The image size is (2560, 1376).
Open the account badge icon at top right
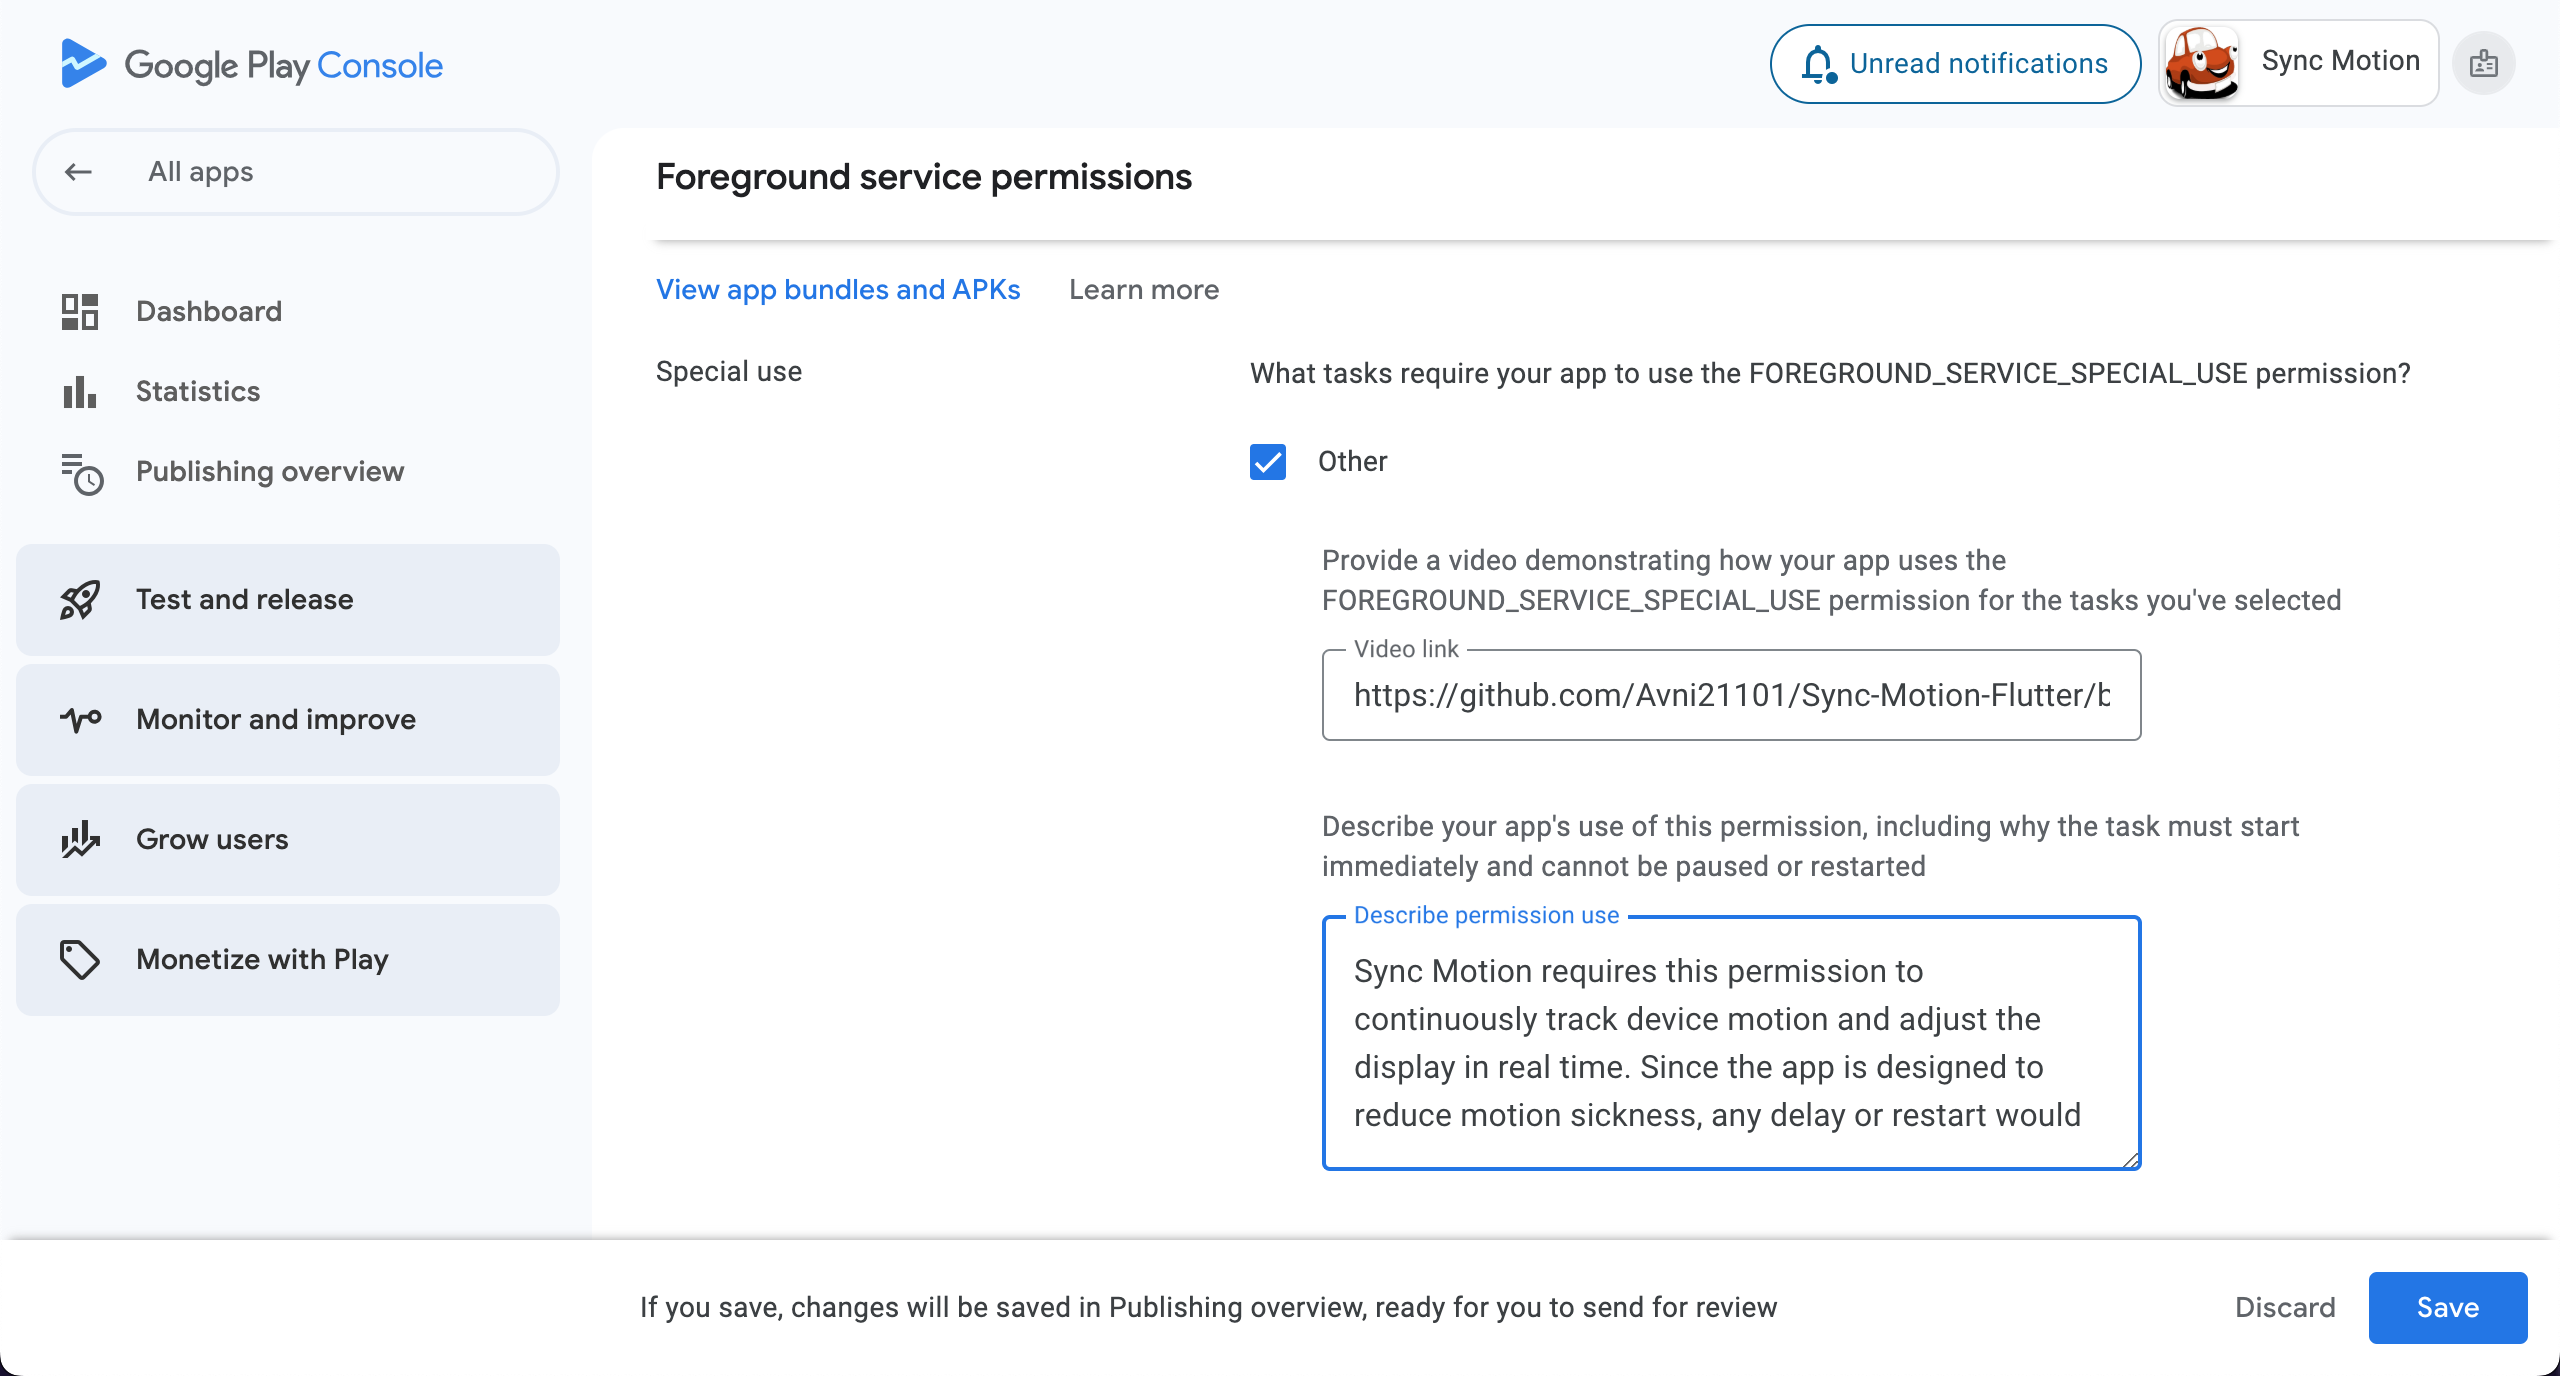coord(2484,64)
